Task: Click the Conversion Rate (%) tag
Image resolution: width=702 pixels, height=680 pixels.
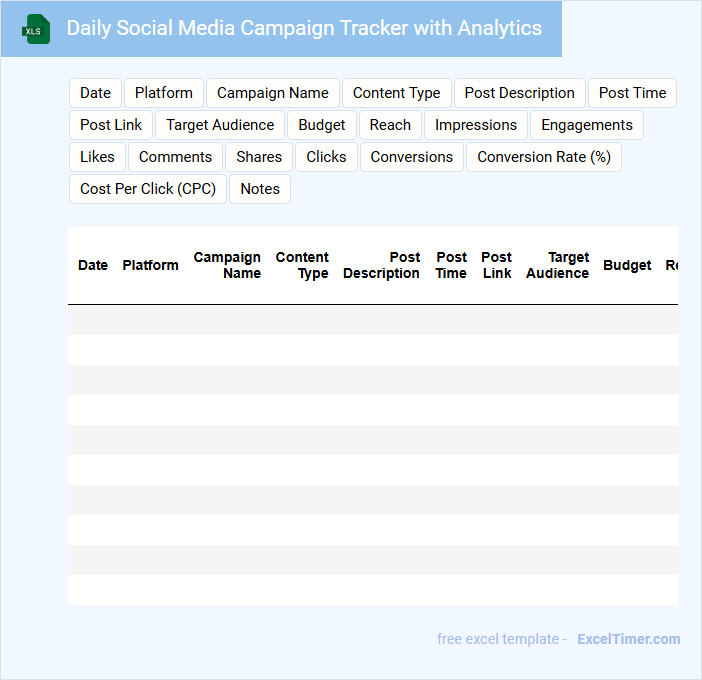Action: click(x=544, y=157)
